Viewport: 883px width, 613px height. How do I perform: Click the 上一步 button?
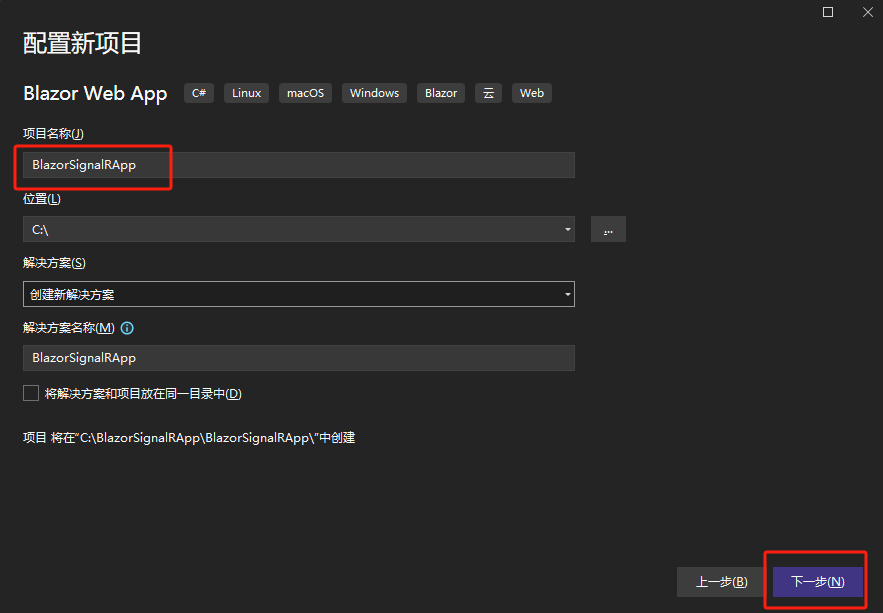click(x=720, y=581)
